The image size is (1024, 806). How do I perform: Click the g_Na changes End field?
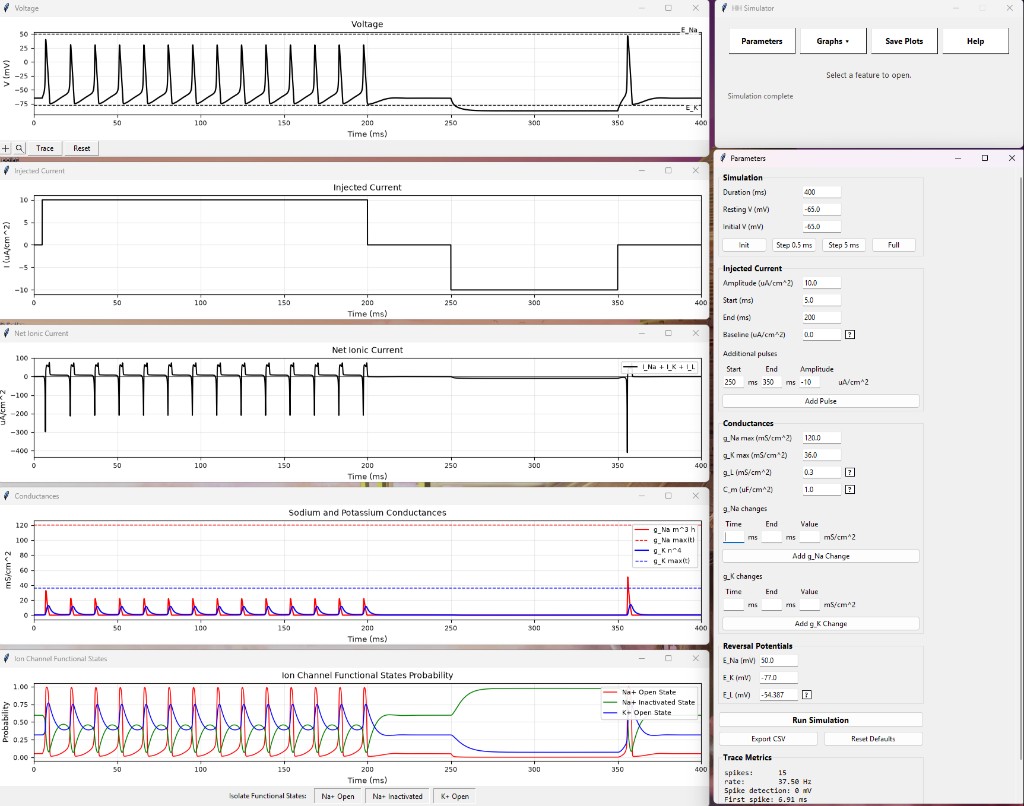[x=771, y=537]
